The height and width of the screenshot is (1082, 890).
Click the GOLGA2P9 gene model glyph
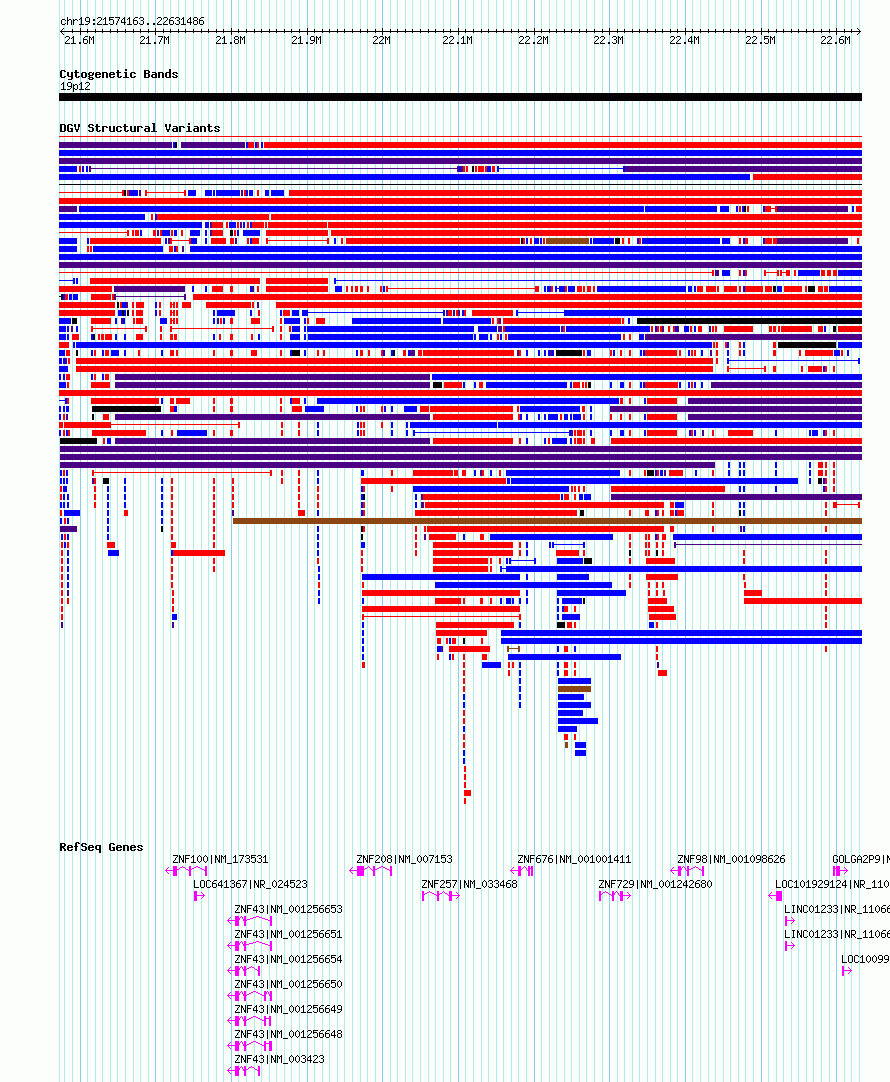840,871
